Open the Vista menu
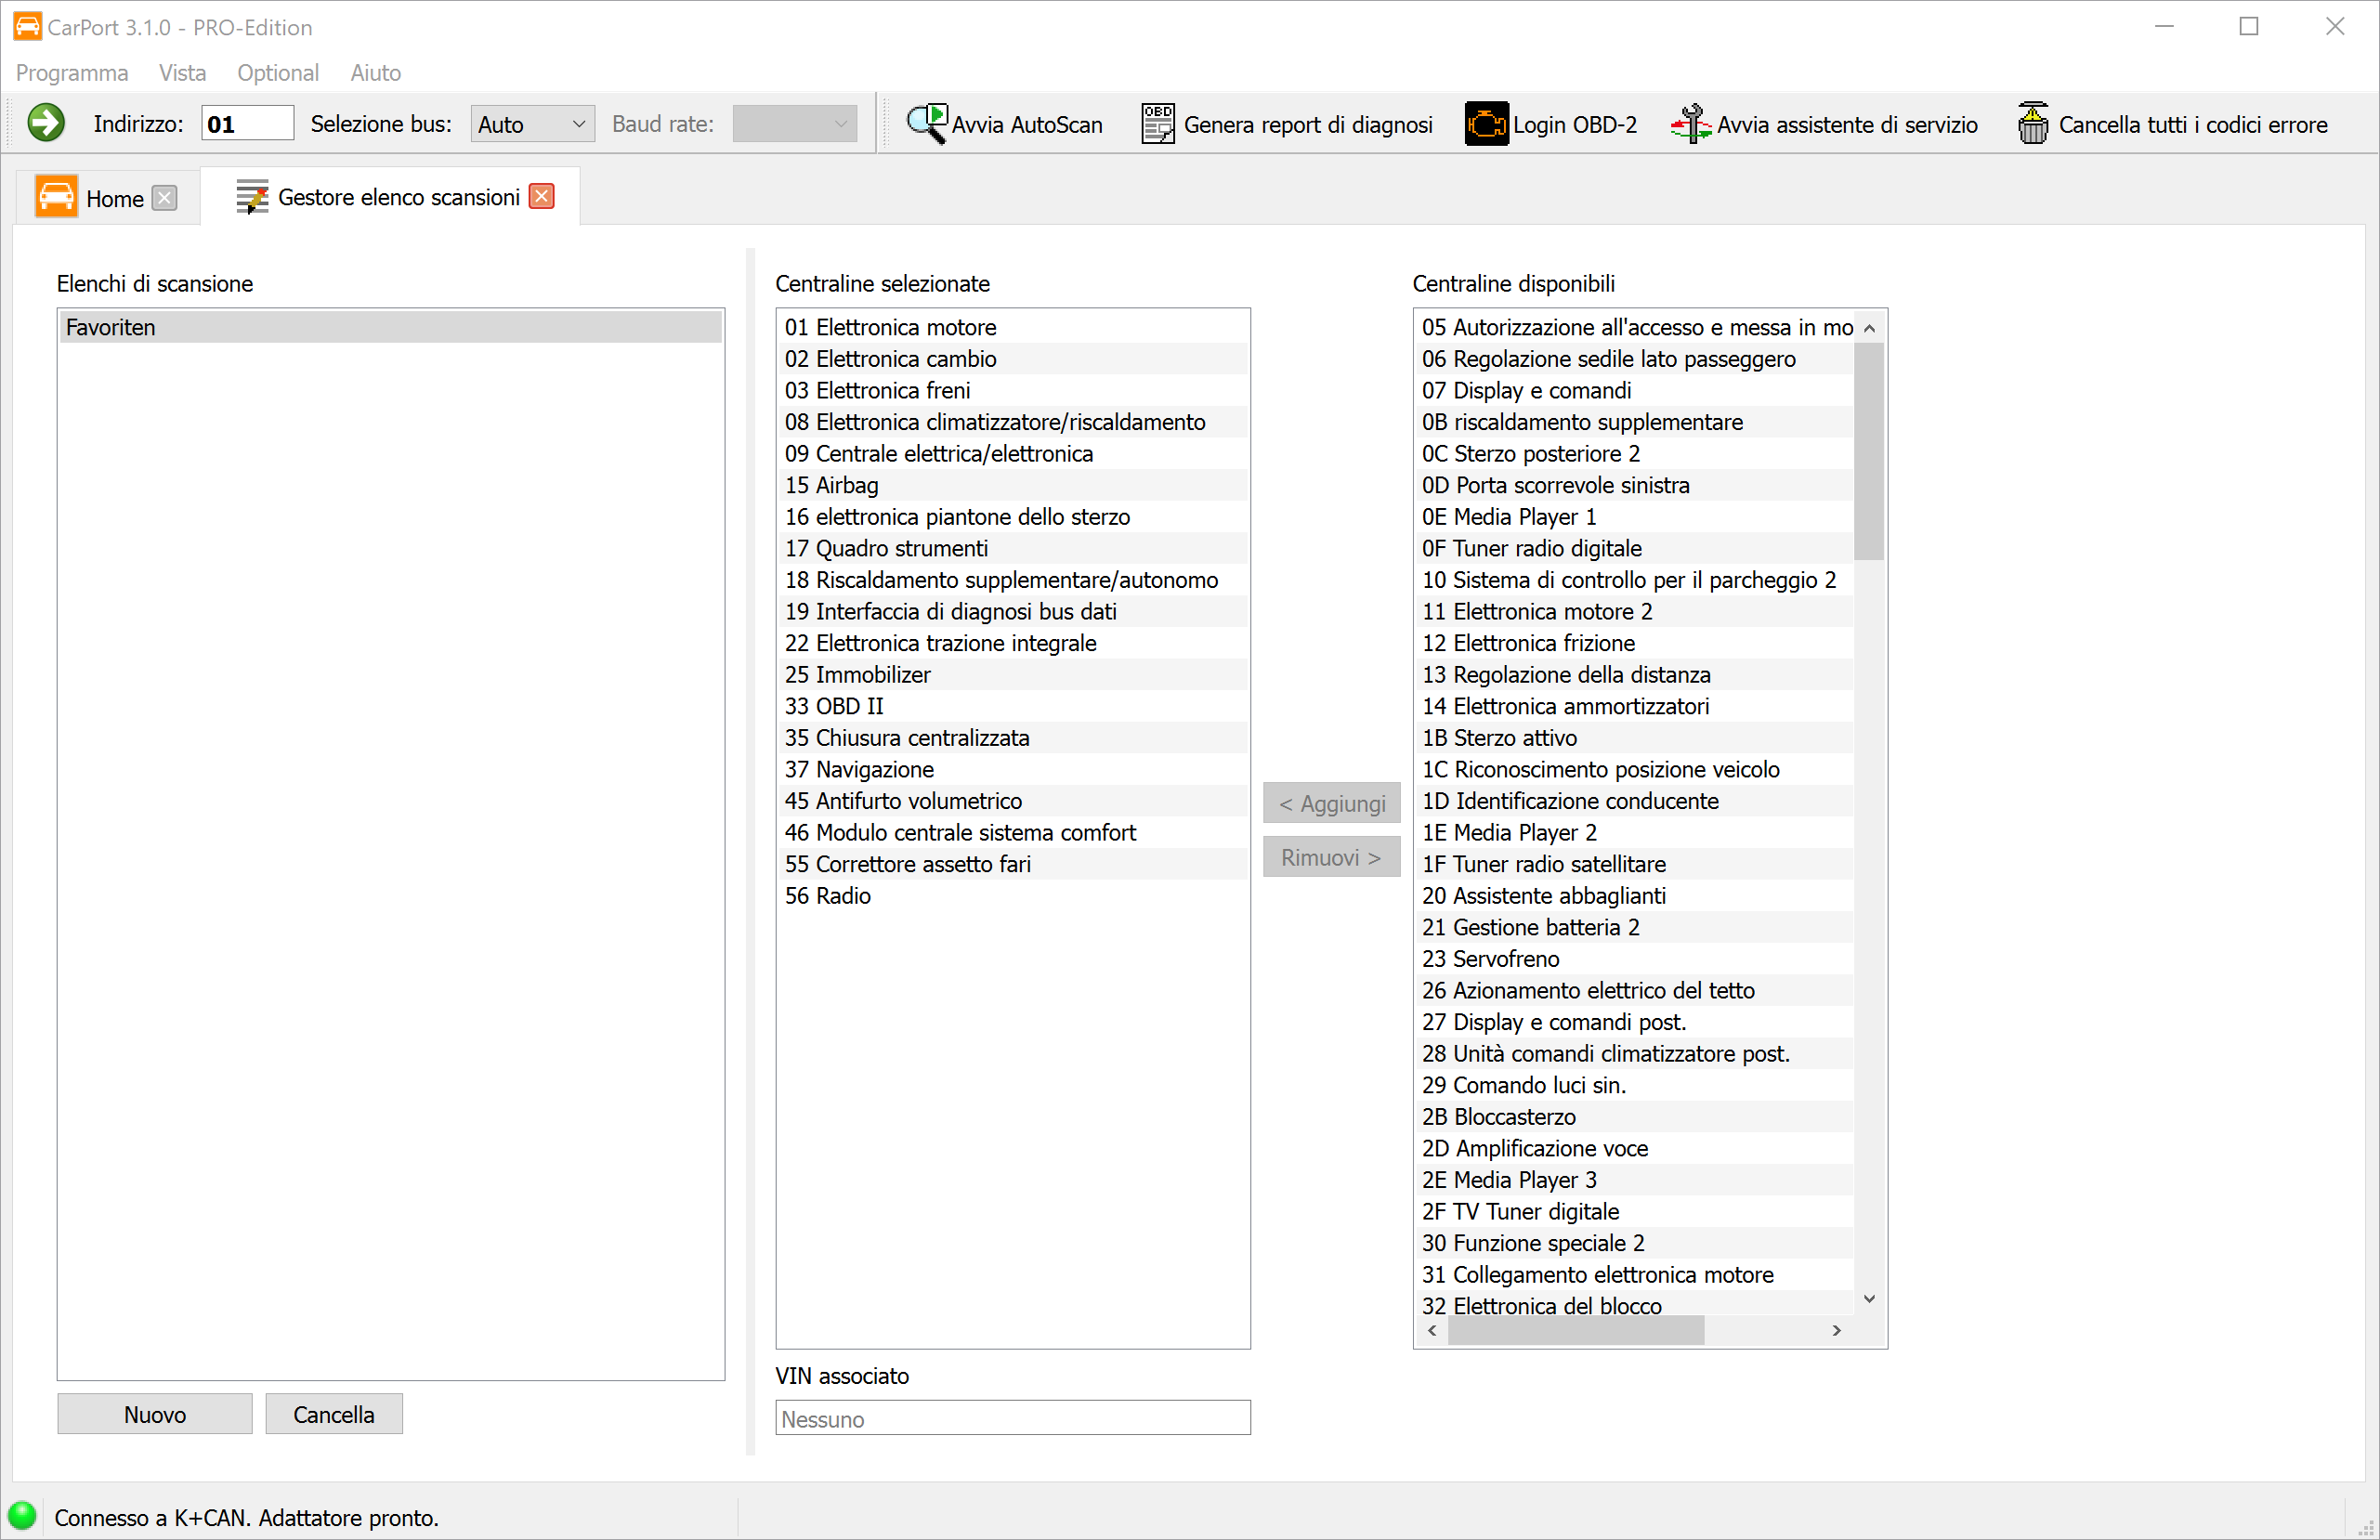The width and height of the screenshot is (2380, 1540). tap(182, 72)
